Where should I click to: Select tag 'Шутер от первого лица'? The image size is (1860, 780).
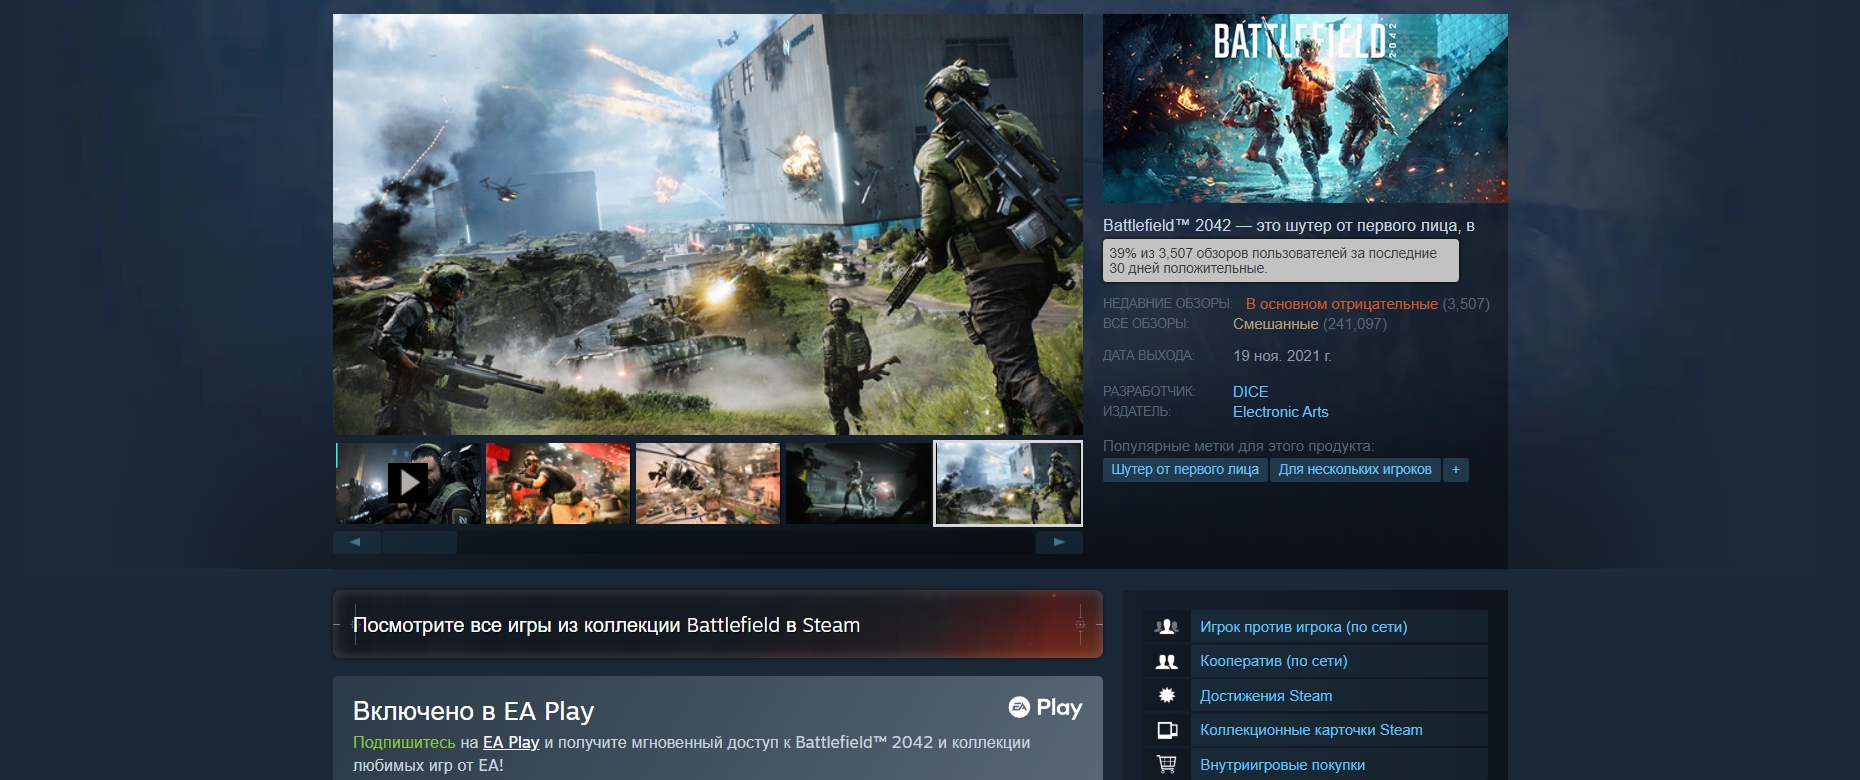(x=1184, y=470)
